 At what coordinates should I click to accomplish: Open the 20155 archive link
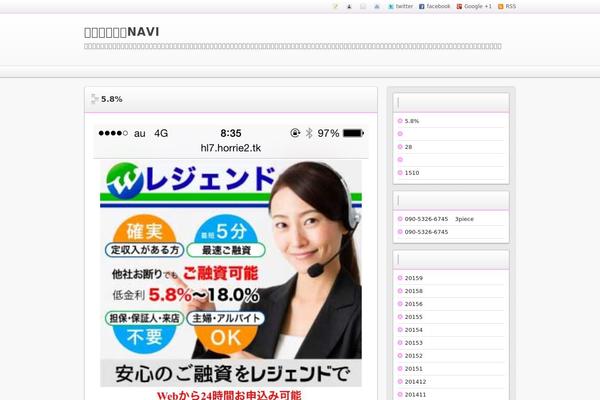414,317
